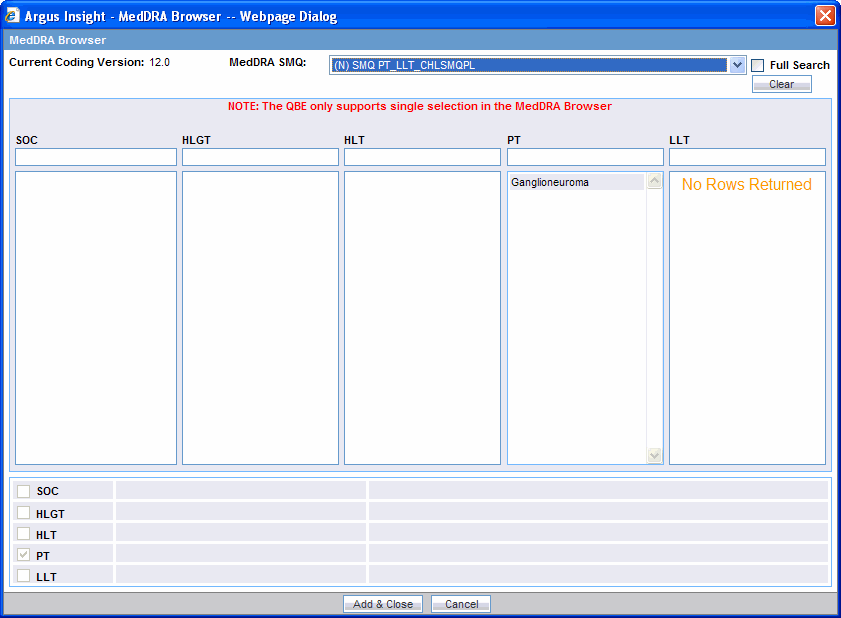Image resolution: width=841 pixels, height=618 pixels.
Task: Toggle the PT checkbox at bottom
Action: [x=23, y=554]
